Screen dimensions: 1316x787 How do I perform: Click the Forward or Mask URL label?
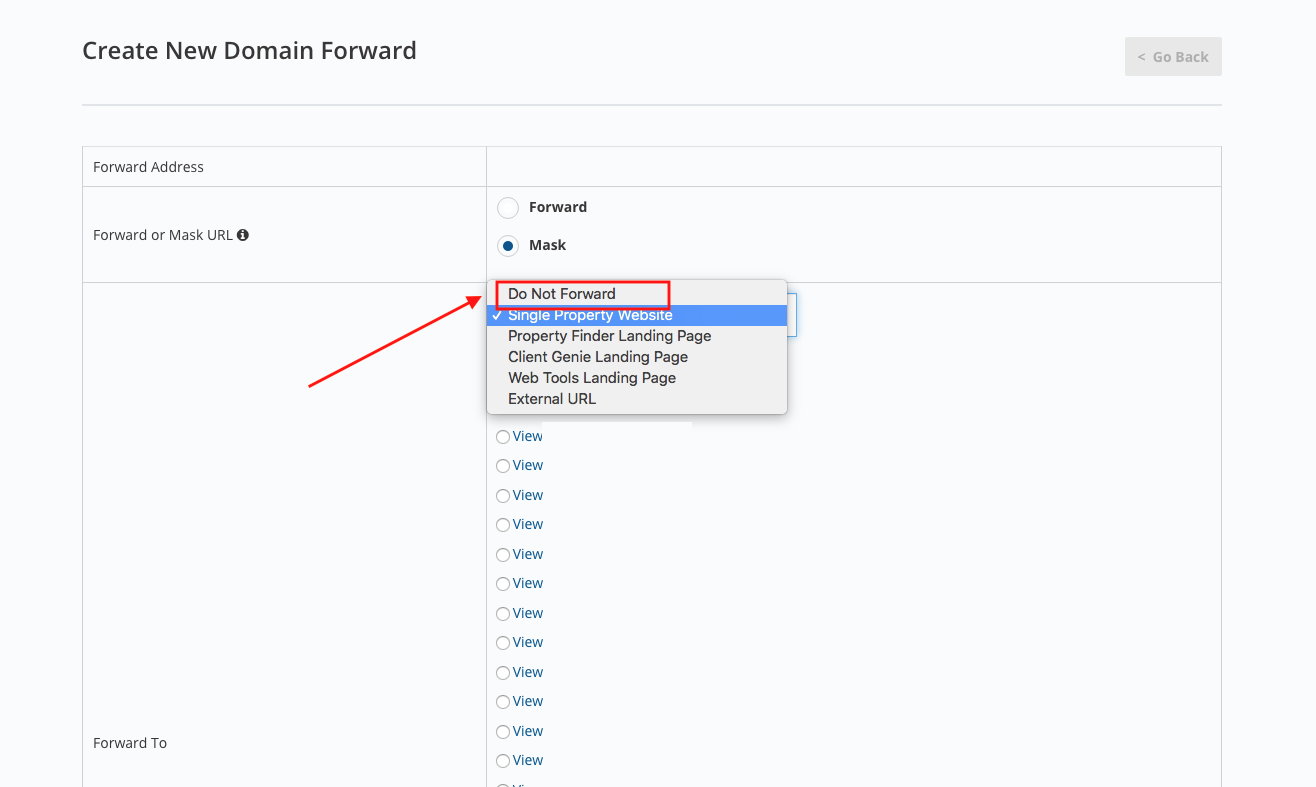click(163, 235)
